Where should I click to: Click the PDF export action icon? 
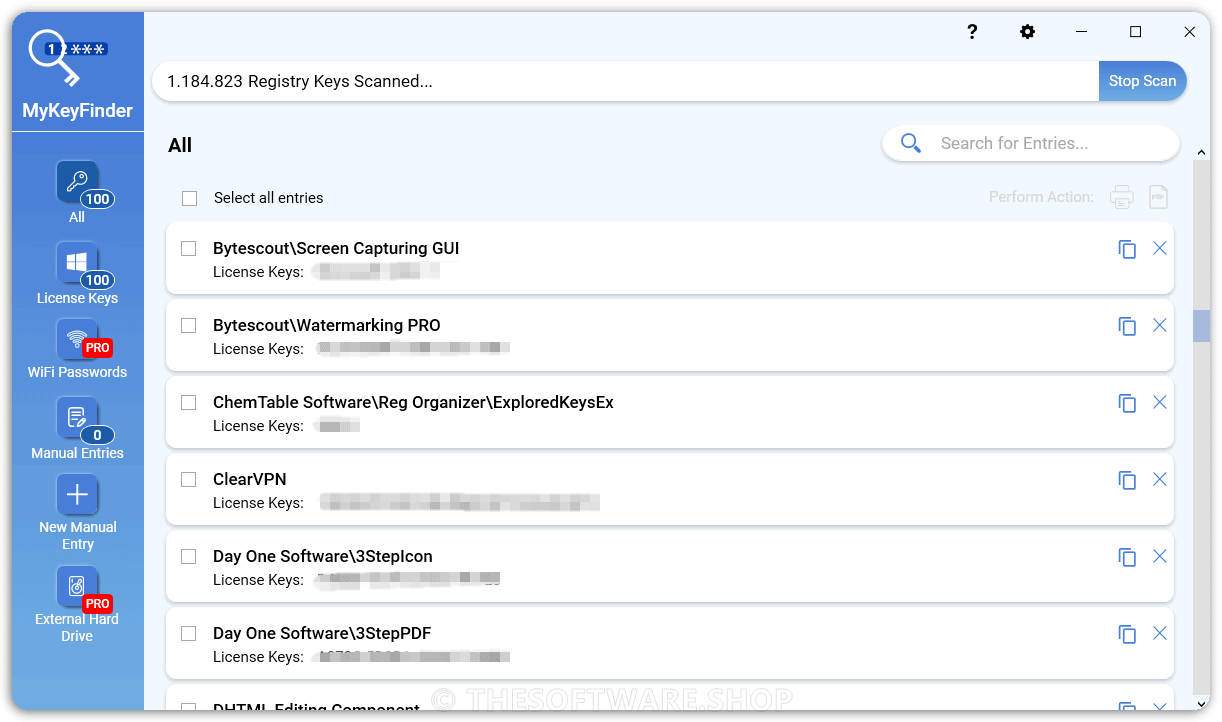click(1158, 197)
